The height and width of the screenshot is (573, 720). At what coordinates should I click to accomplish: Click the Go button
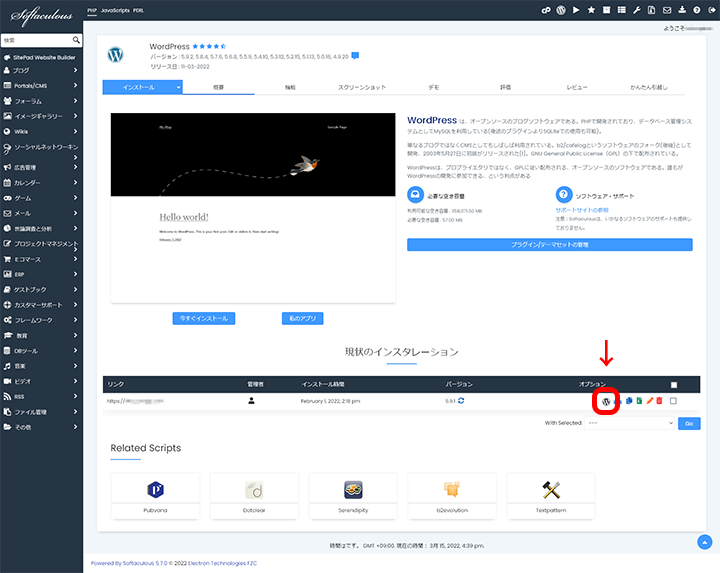pos(689,423)
